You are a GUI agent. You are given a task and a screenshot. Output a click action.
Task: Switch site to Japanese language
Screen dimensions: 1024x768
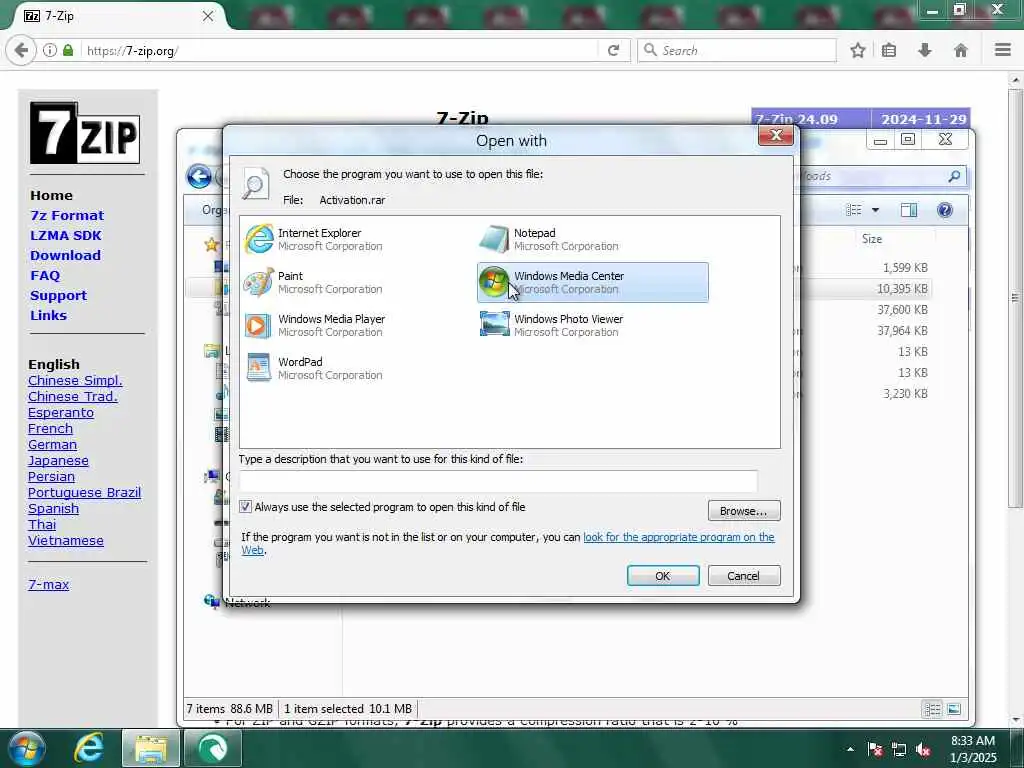tap(58, 460)
